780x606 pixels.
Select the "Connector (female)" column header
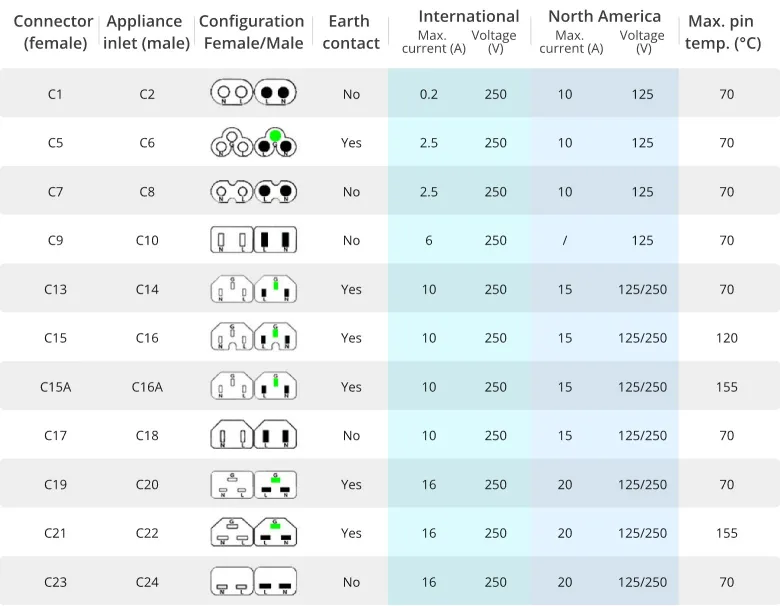tap(54, 32)
